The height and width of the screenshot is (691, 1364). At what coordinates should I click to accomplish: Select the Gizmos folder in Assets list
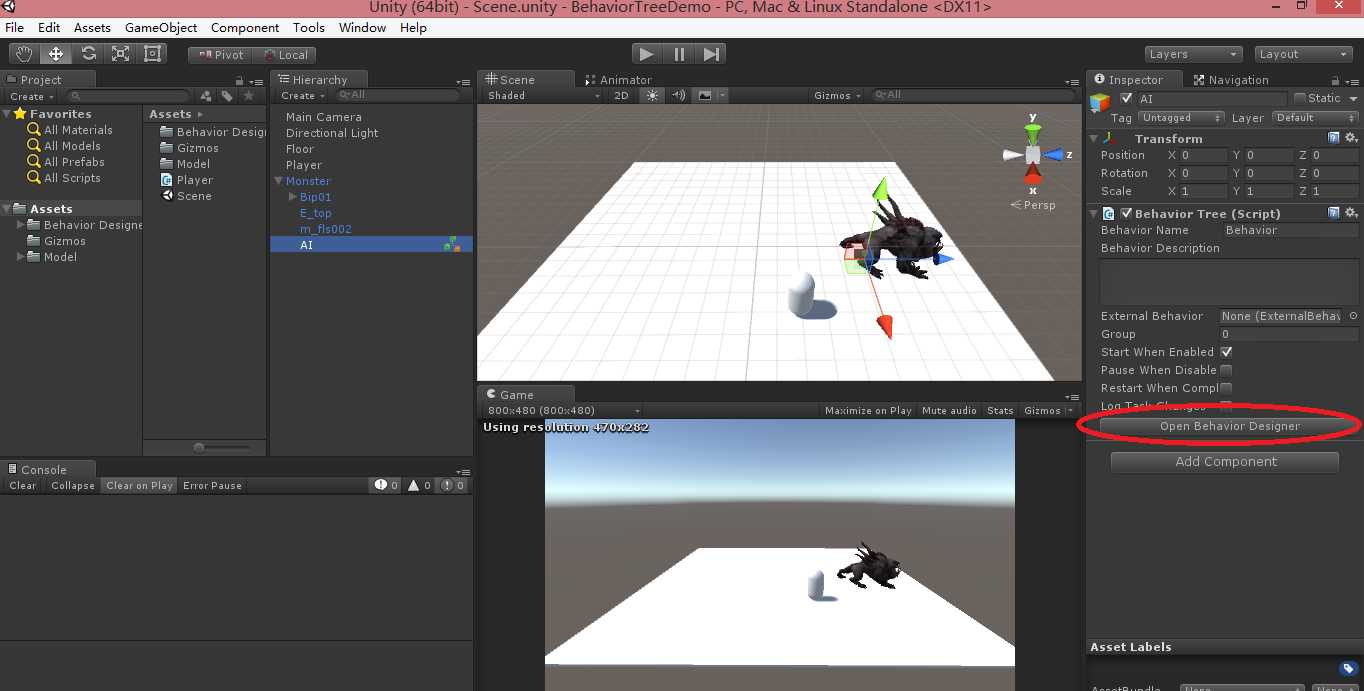click(x=190, y=148)
